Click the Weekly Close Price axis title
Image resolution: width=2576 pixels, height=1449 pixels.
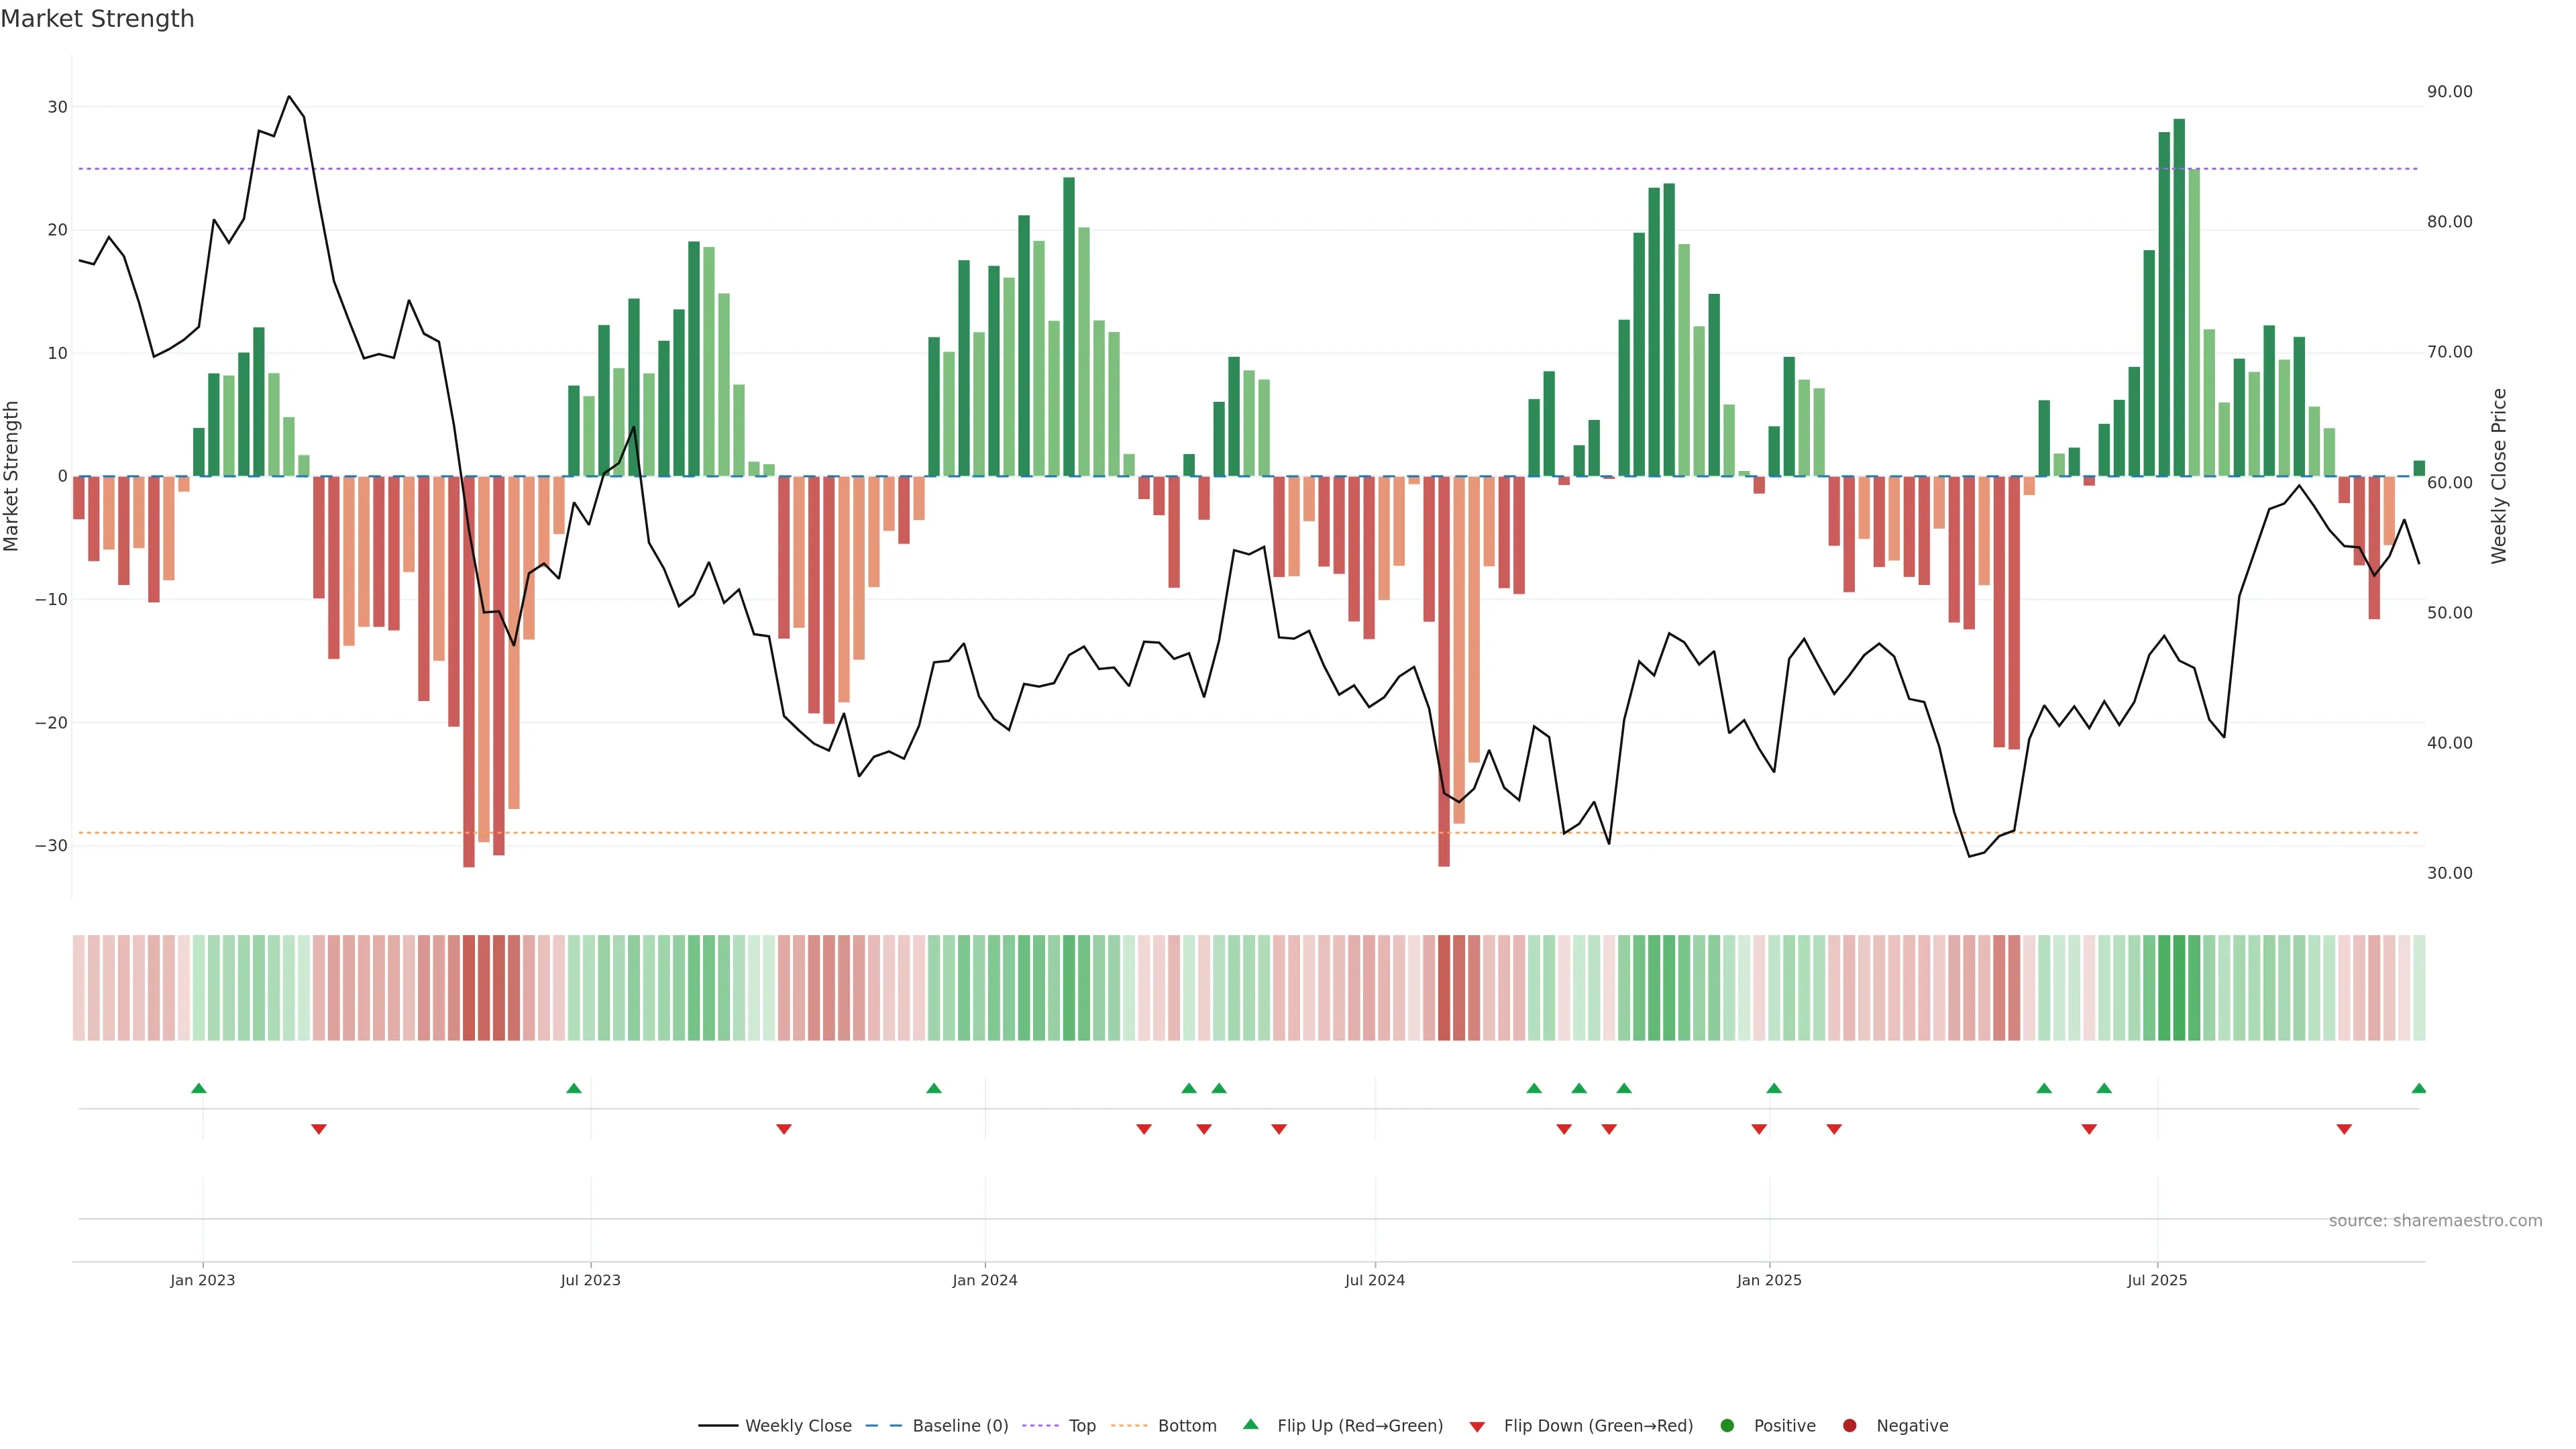coord(2499,476)
